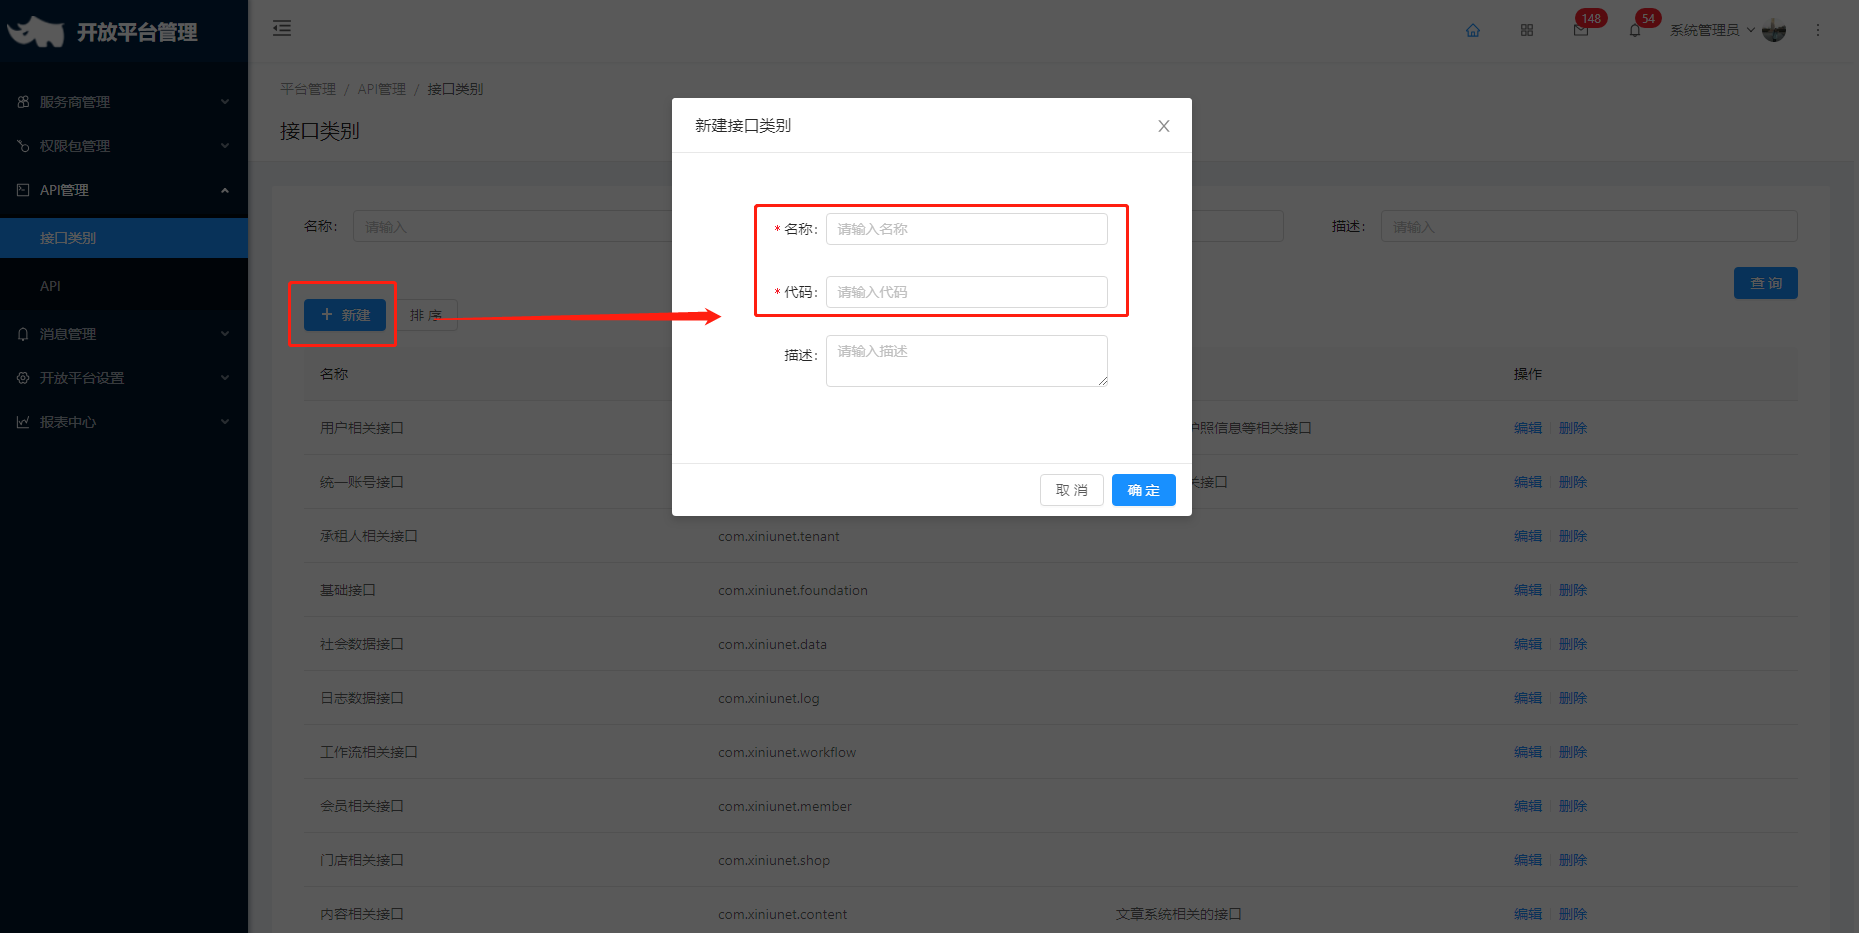Click 名称 column header
Image resolution: width=1859 pixels, height=933 pixels.
tap(334, 374)
